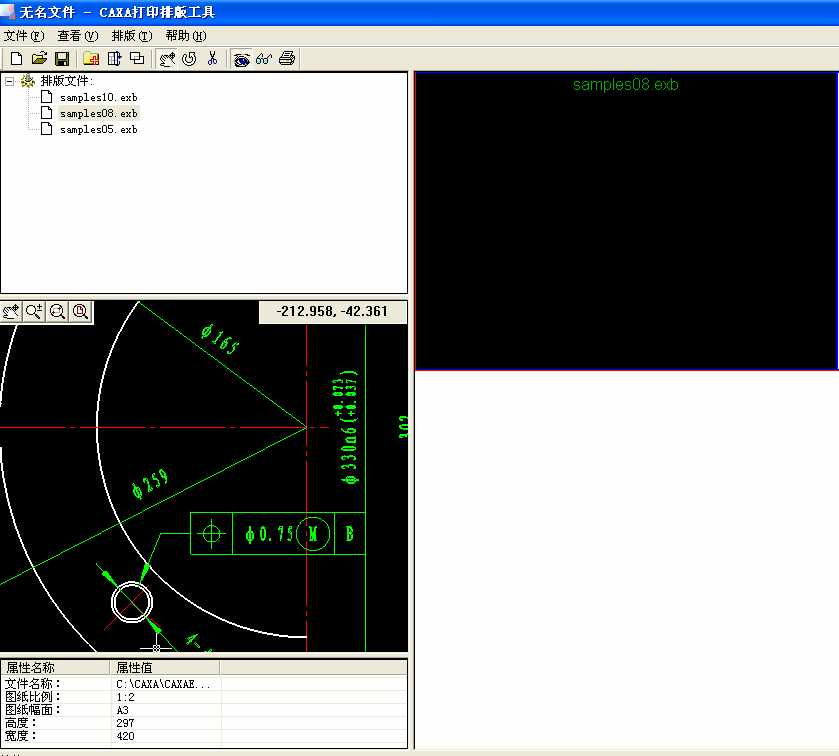The height and width of the screenshot is (756, 839).
Task: Click the 1:2 scale value
Action: pyautogui.click(x=125, y=697)
